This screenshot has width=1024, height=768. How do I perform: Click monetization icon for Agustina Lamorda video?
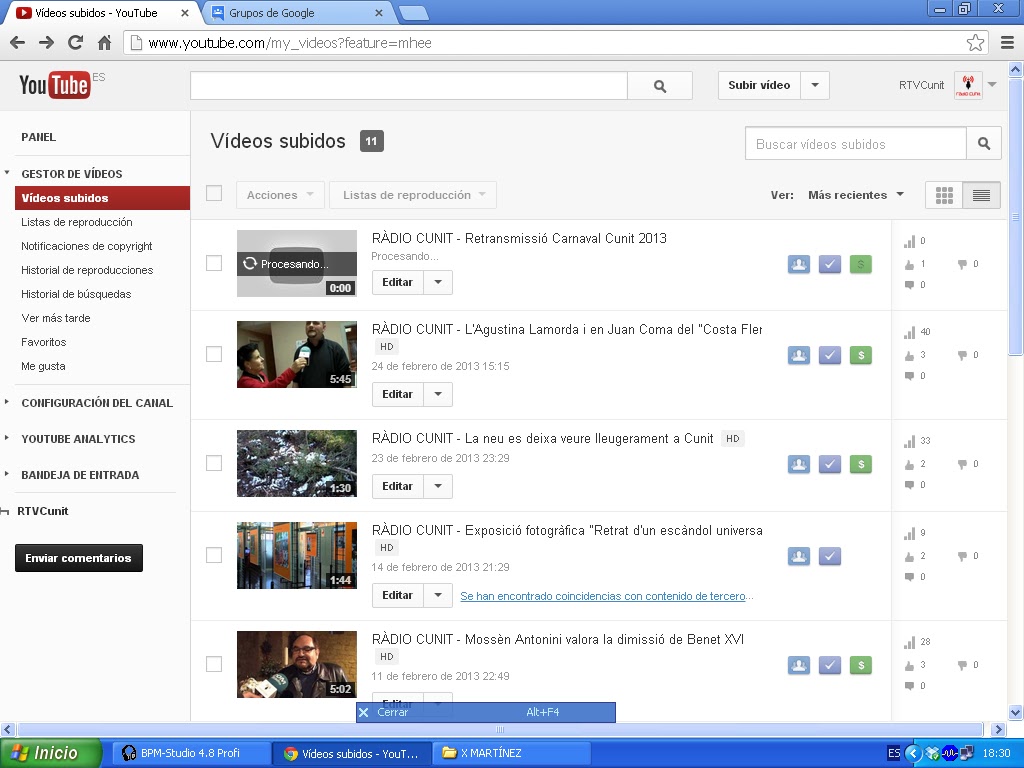(x=861, y=355)
